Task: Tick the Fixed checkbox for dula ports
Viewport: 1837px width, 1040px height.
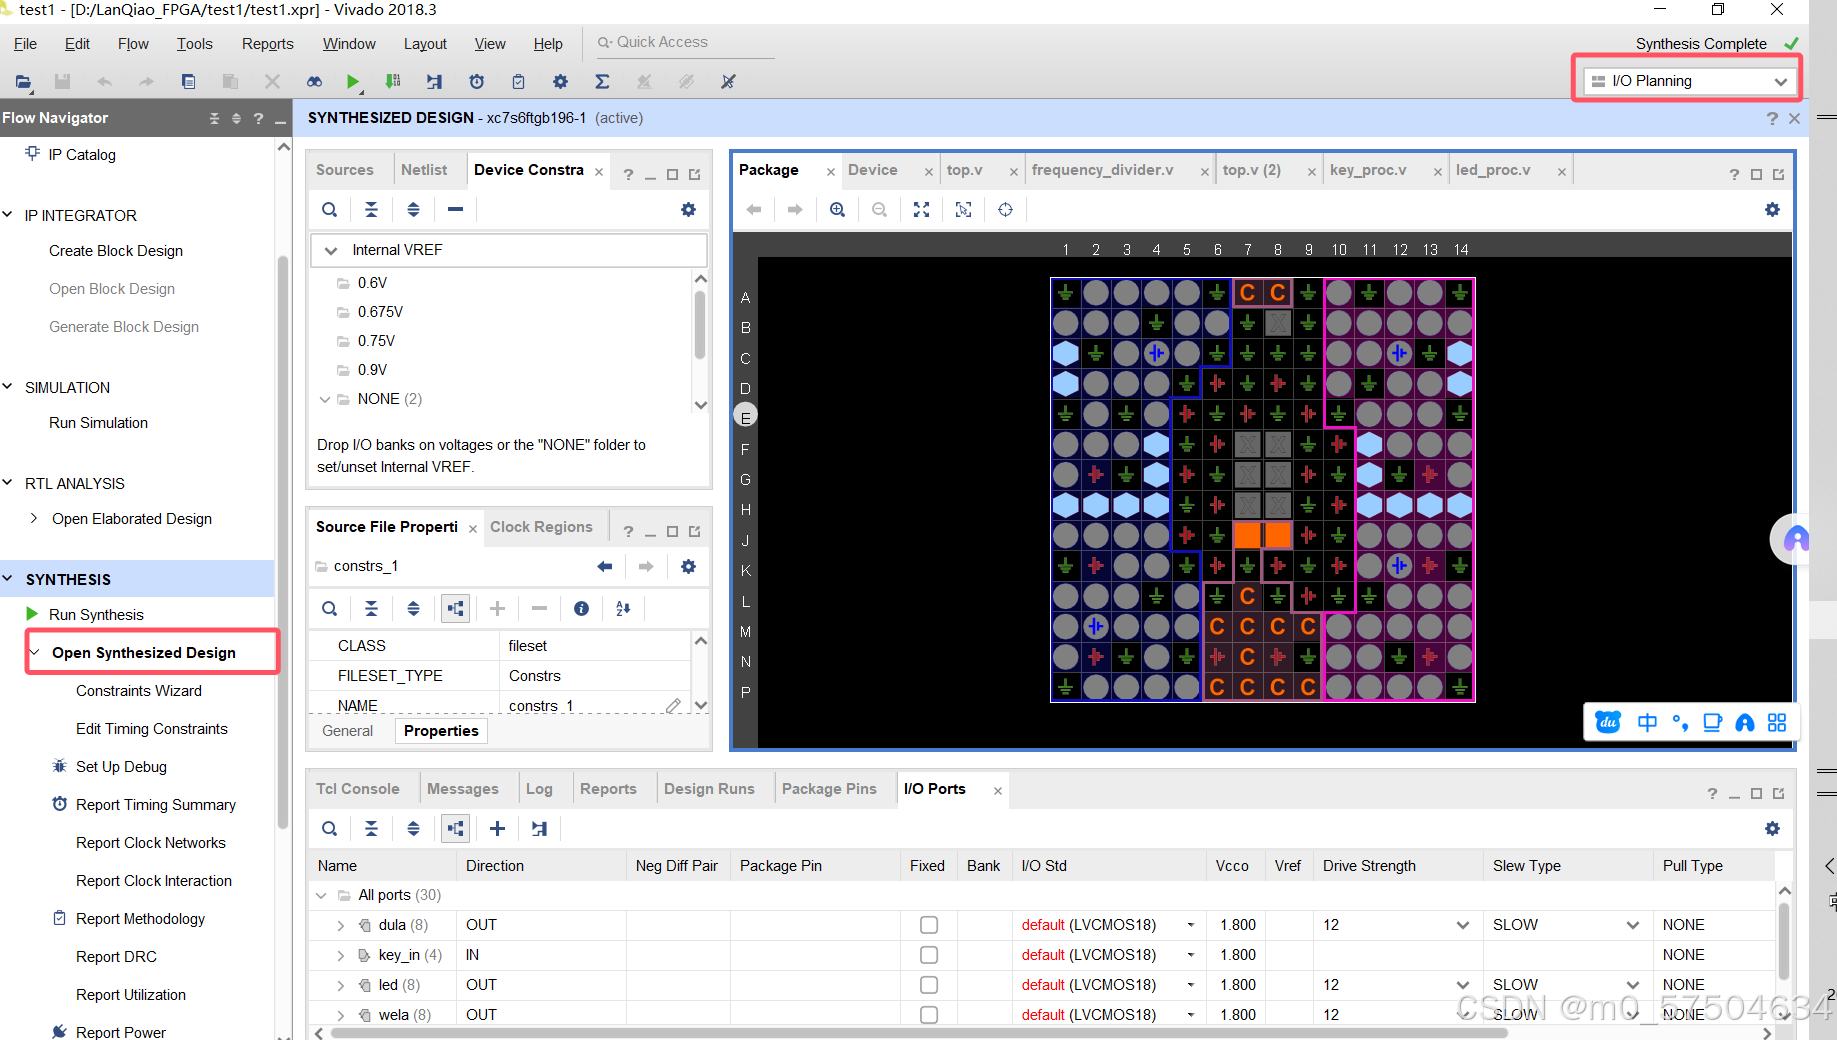Action: click(929, 925)
